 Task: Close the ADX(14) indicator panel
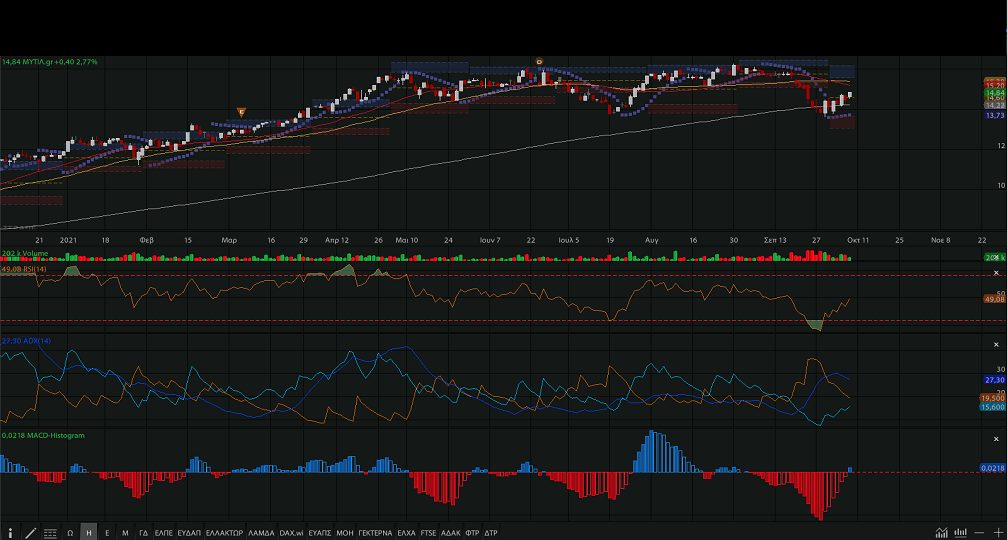click(996, 345)
